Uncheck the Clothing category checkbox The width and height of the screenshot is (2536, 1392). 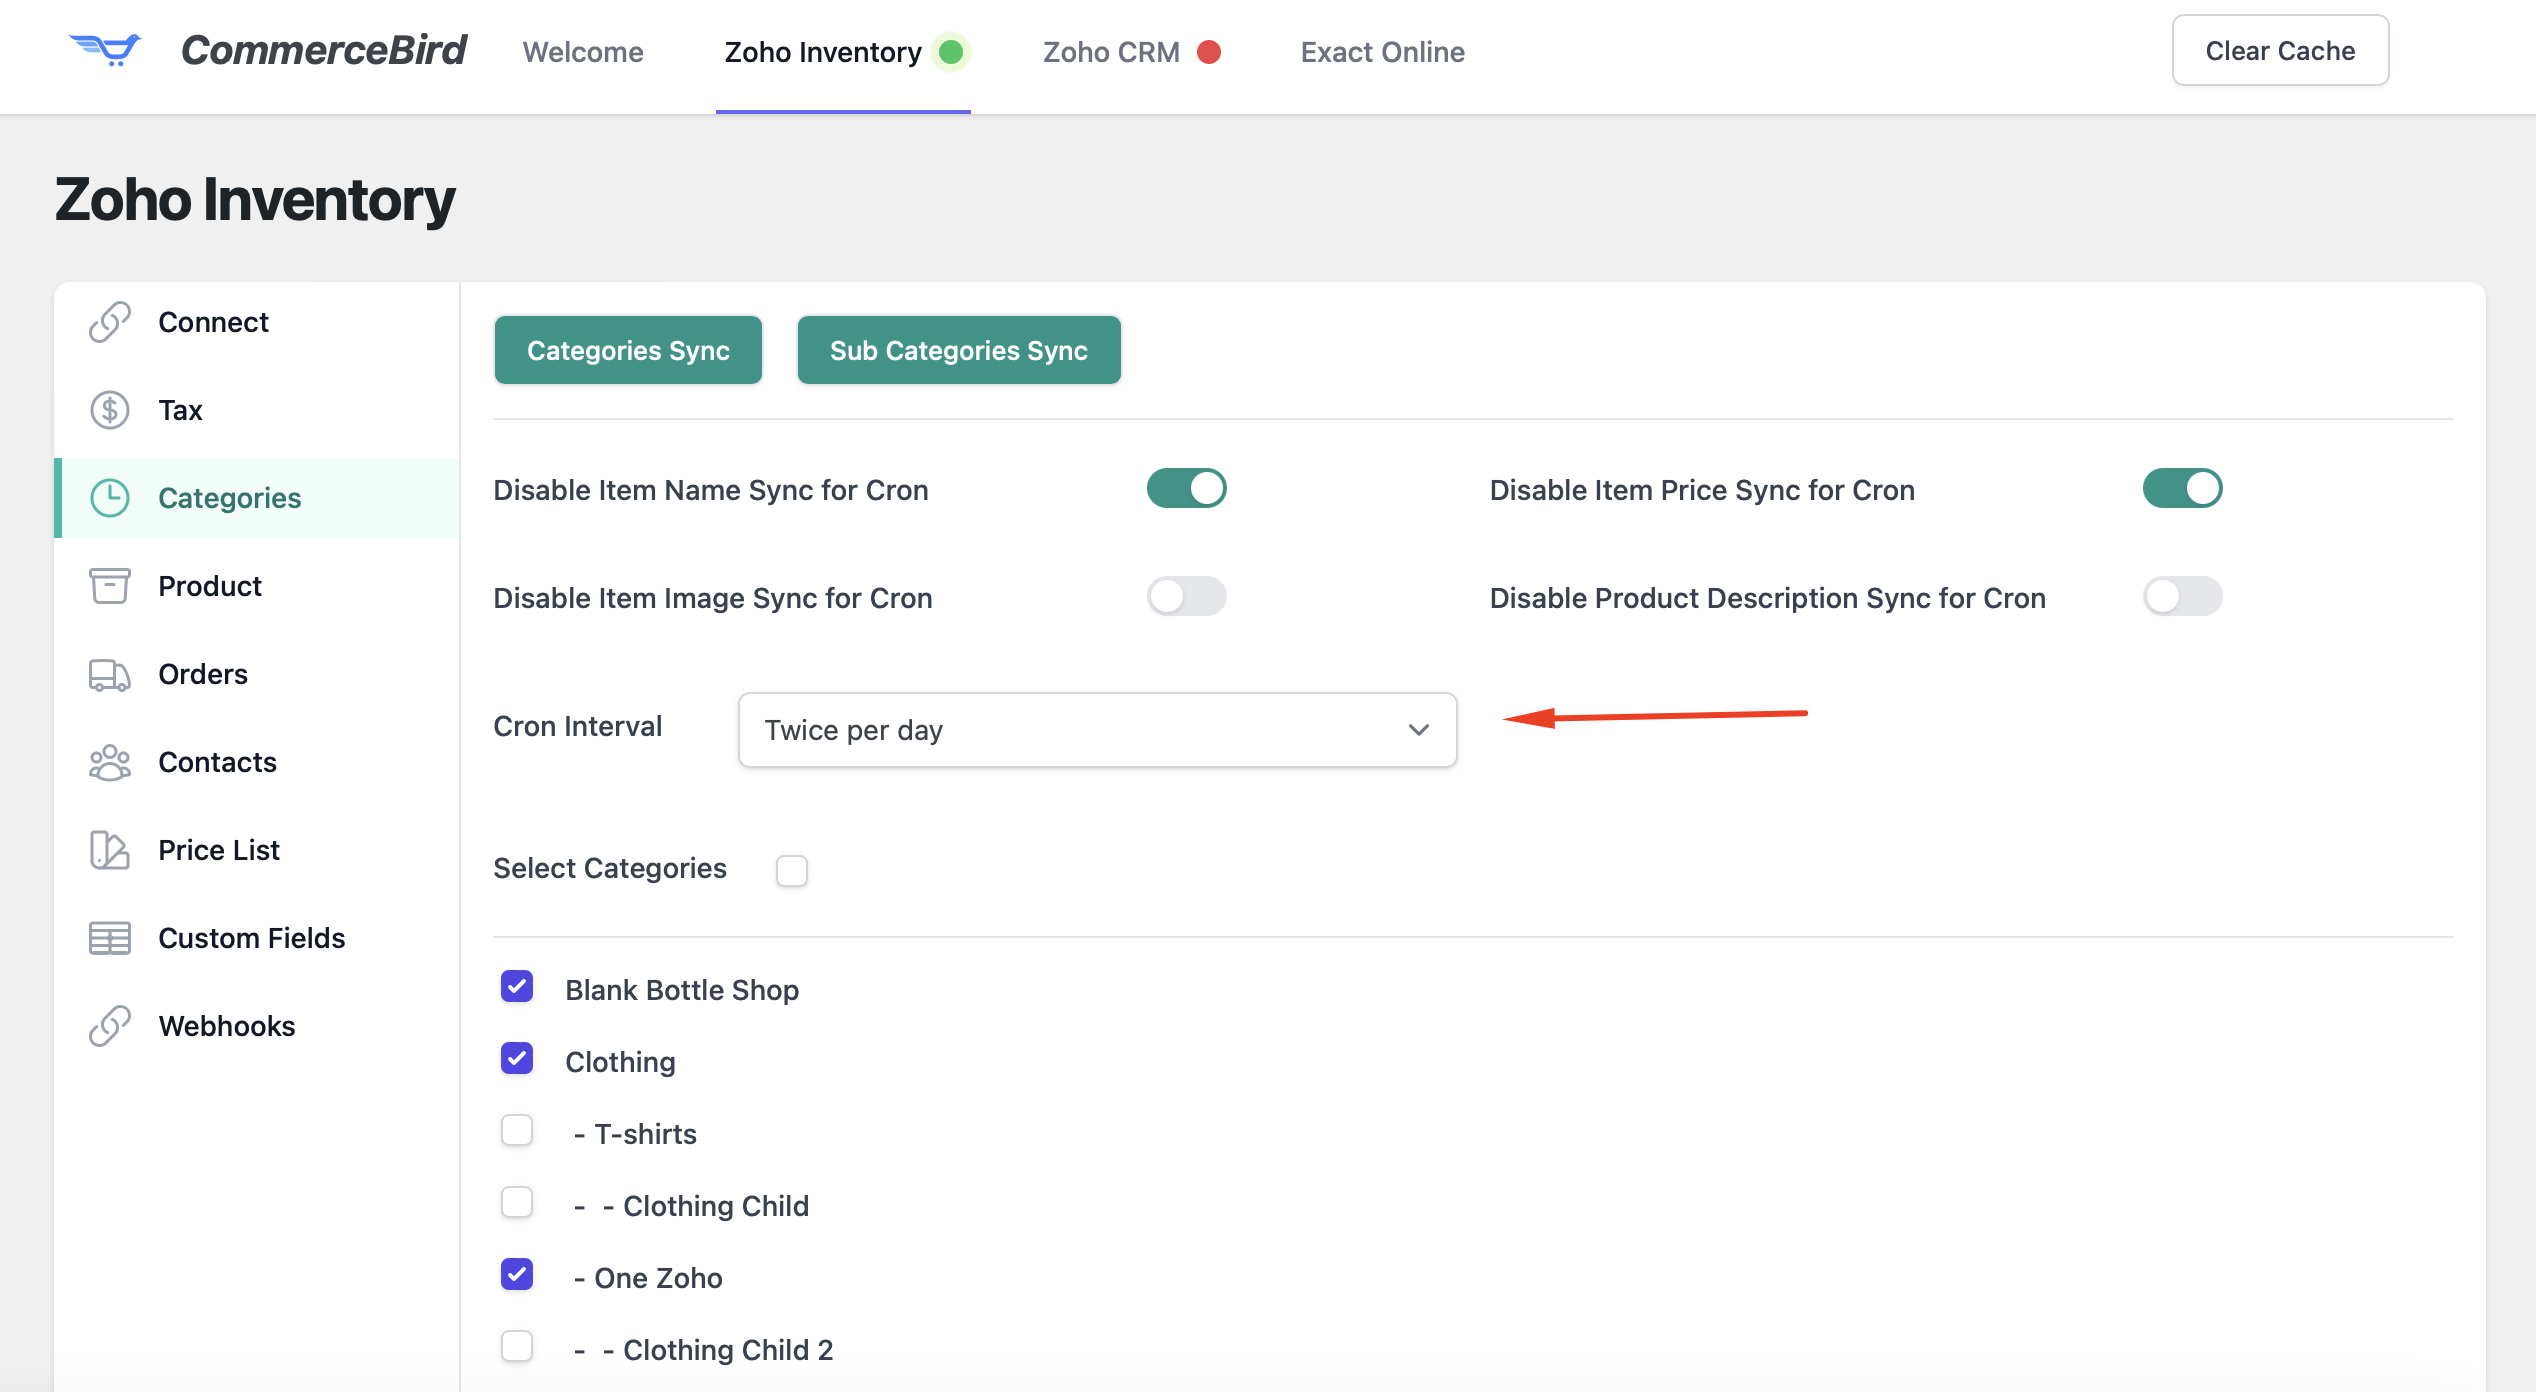[x=517, y=1059]
